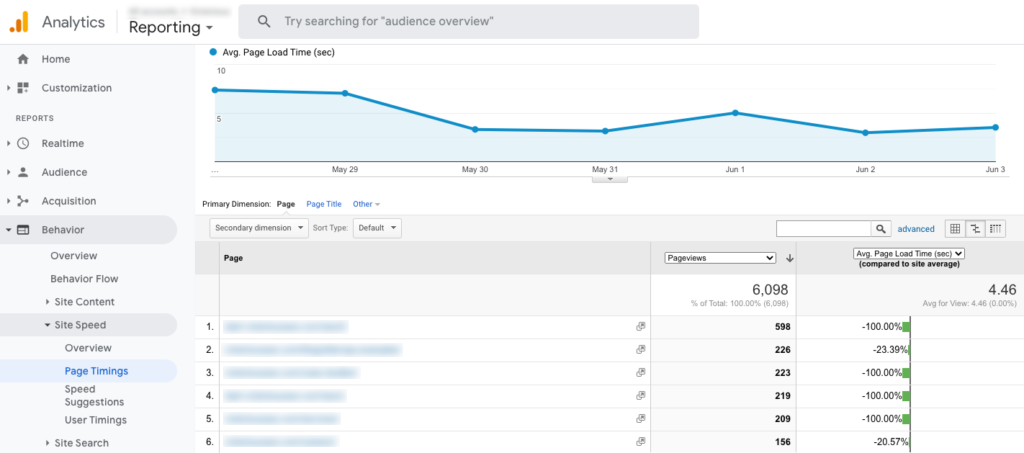1024x453 pixels.
Task: Click the advanced filter link
Action: pos(915,229)
